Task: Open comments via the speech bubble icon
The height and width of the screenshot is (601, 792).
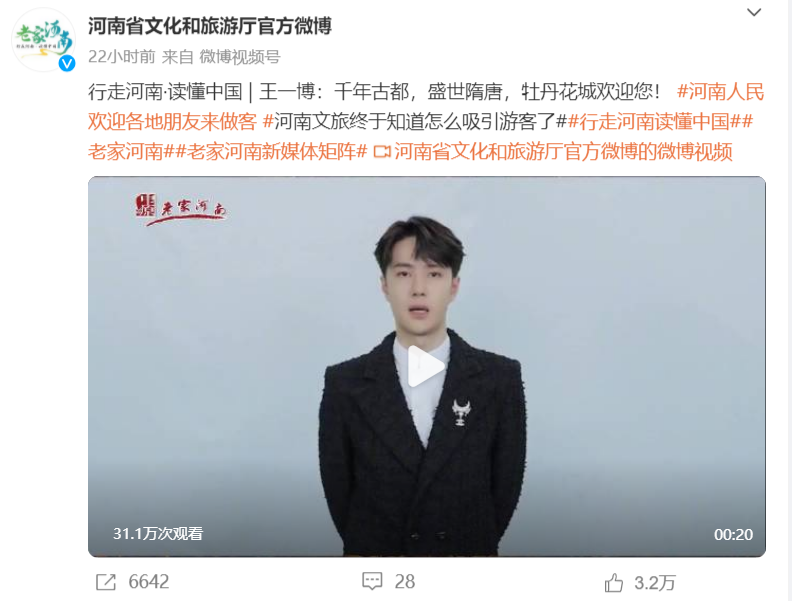Action: pyautogui.click(x=372, y=581)
